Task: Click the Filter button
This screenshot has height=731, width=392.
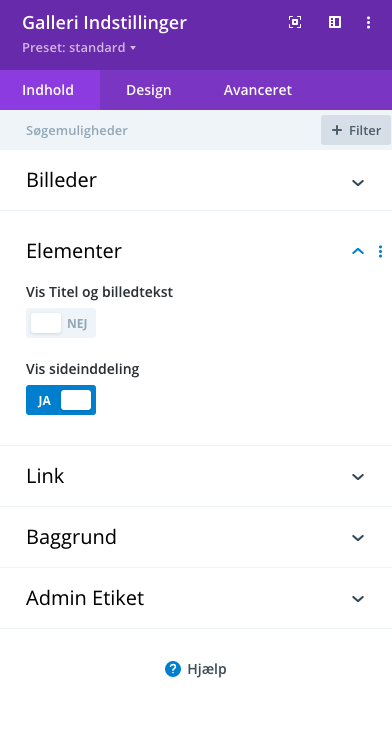Action: 356,130
